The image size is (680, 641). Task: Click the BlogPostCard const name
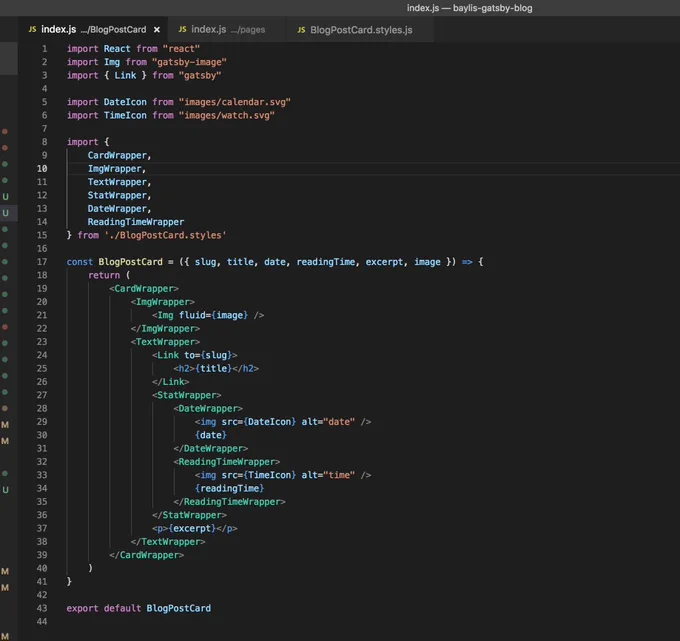pyautogui.click(x=131, y=262)
